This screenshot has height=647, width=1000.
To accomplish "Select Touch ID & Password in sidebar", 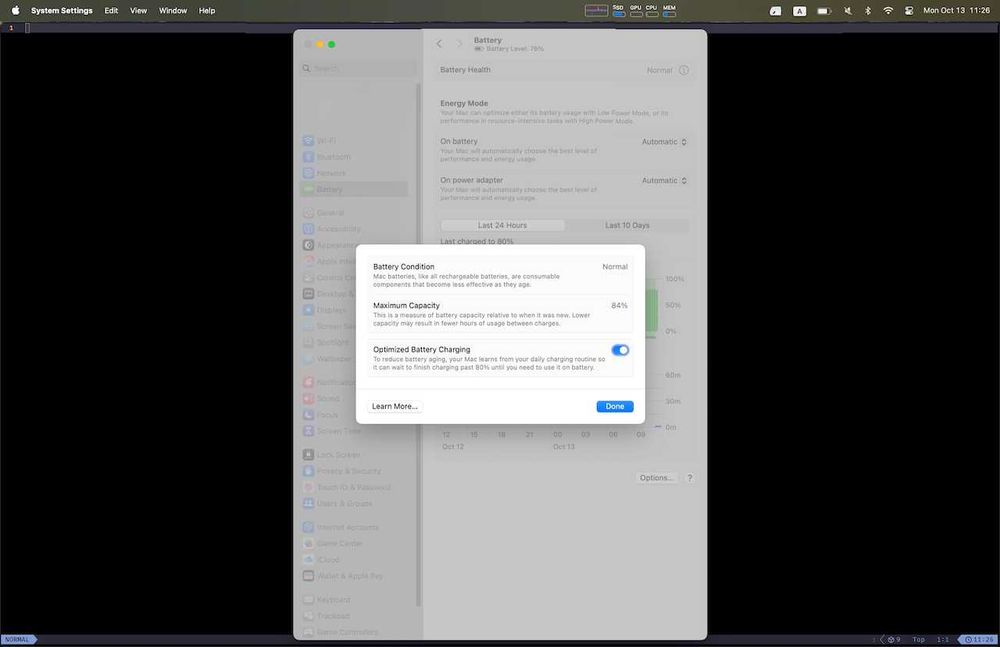I will pyautogui.click(x=353, y=487).
